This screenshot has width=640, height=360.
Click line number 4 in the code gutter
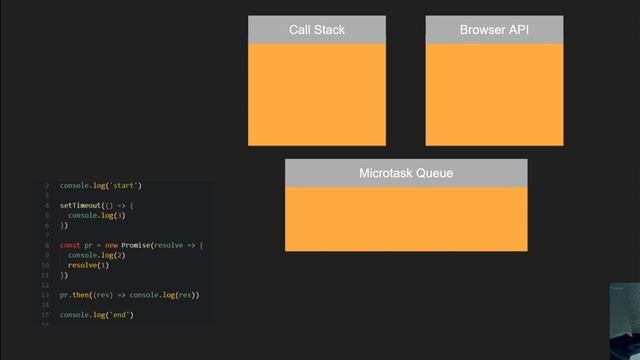tap(47, 205)
